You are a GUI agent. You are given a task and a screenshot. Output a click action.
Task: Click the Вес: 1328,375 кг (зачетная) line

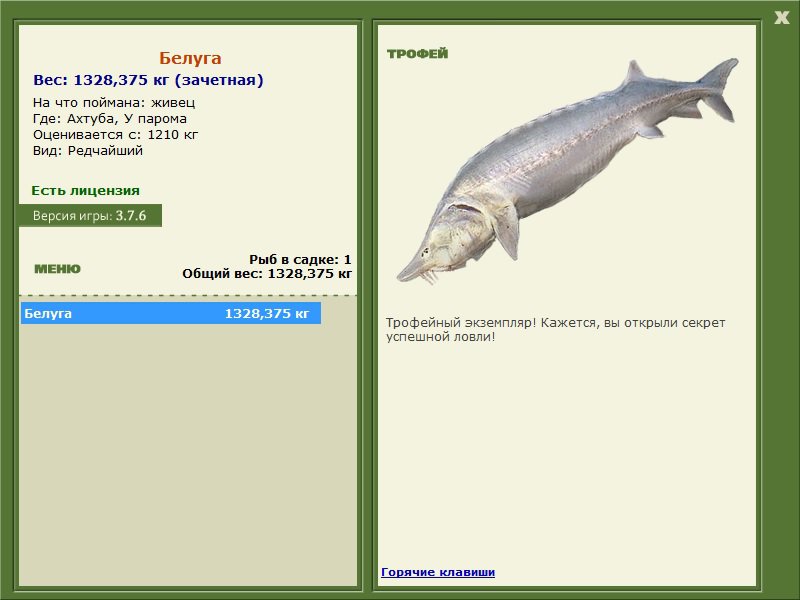[148, 80]
